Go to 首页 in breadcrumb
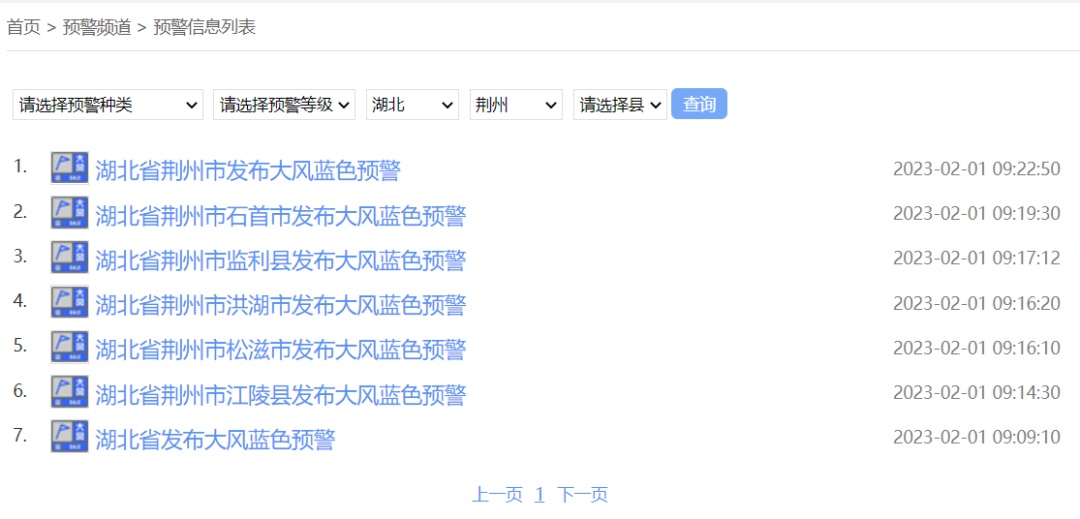The image size is (1080, 519). pos(23,27)
